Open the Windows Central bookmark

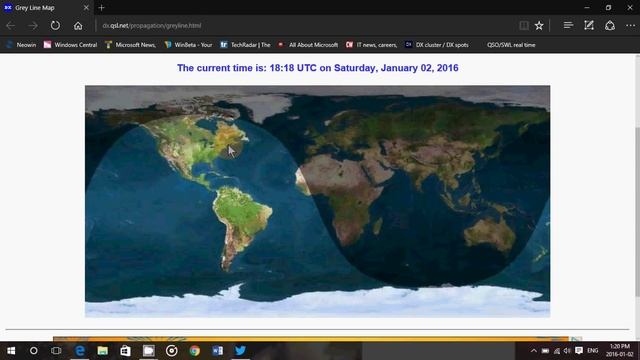point(71,45)
